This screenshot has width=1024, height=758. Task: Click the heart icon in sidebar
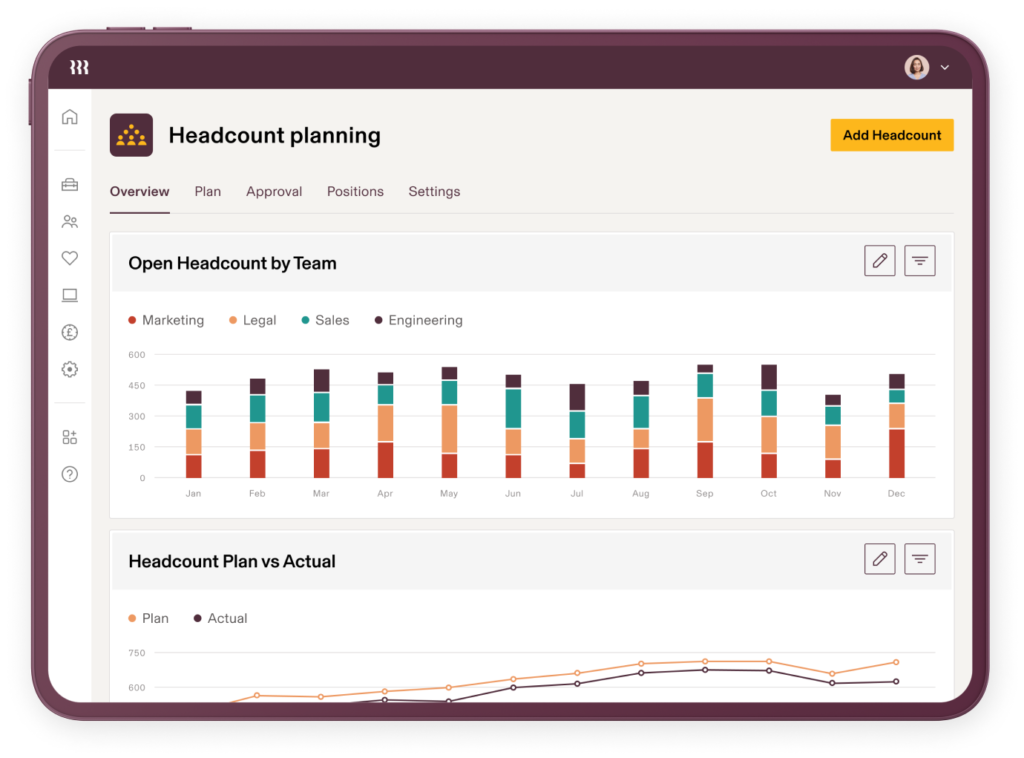coord(69,258)
